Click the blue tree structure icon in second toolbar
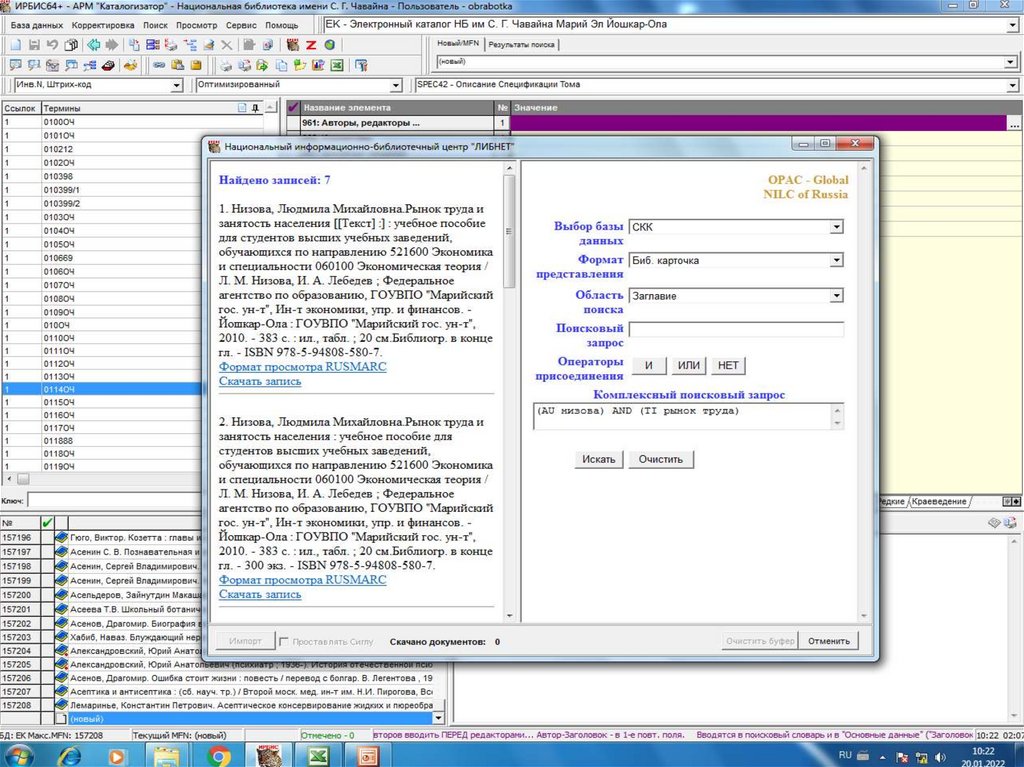Viewport: 1024px width, 767px height. pos(89,65)
